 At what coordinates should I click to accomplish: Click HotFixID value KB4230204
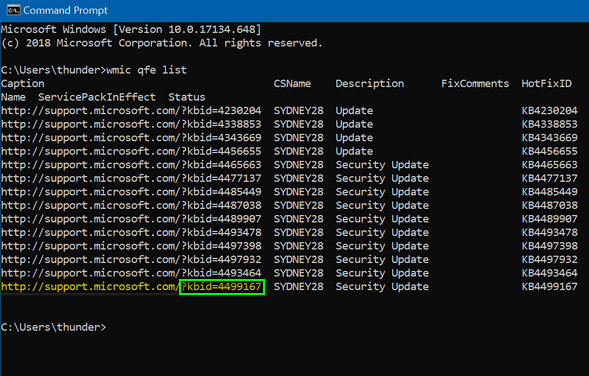point(550,110)
